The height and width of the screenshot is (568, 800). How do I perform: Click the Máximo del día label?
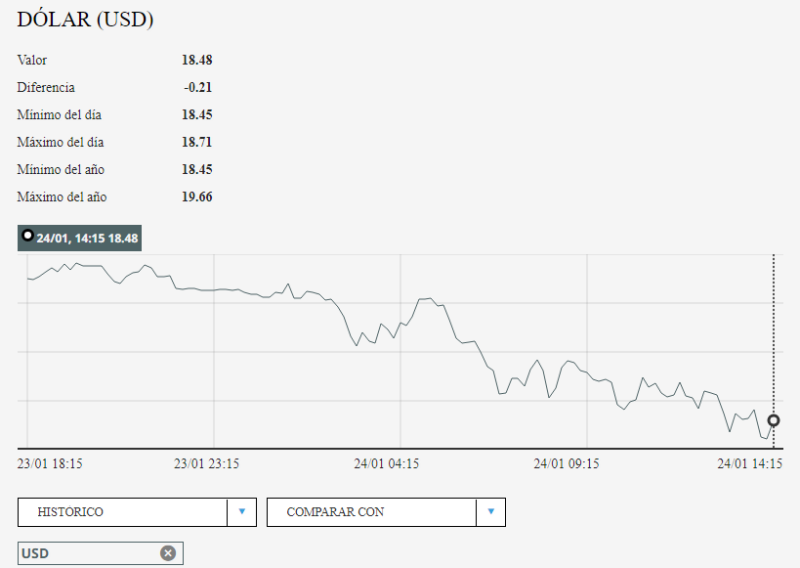pos(60,142)
